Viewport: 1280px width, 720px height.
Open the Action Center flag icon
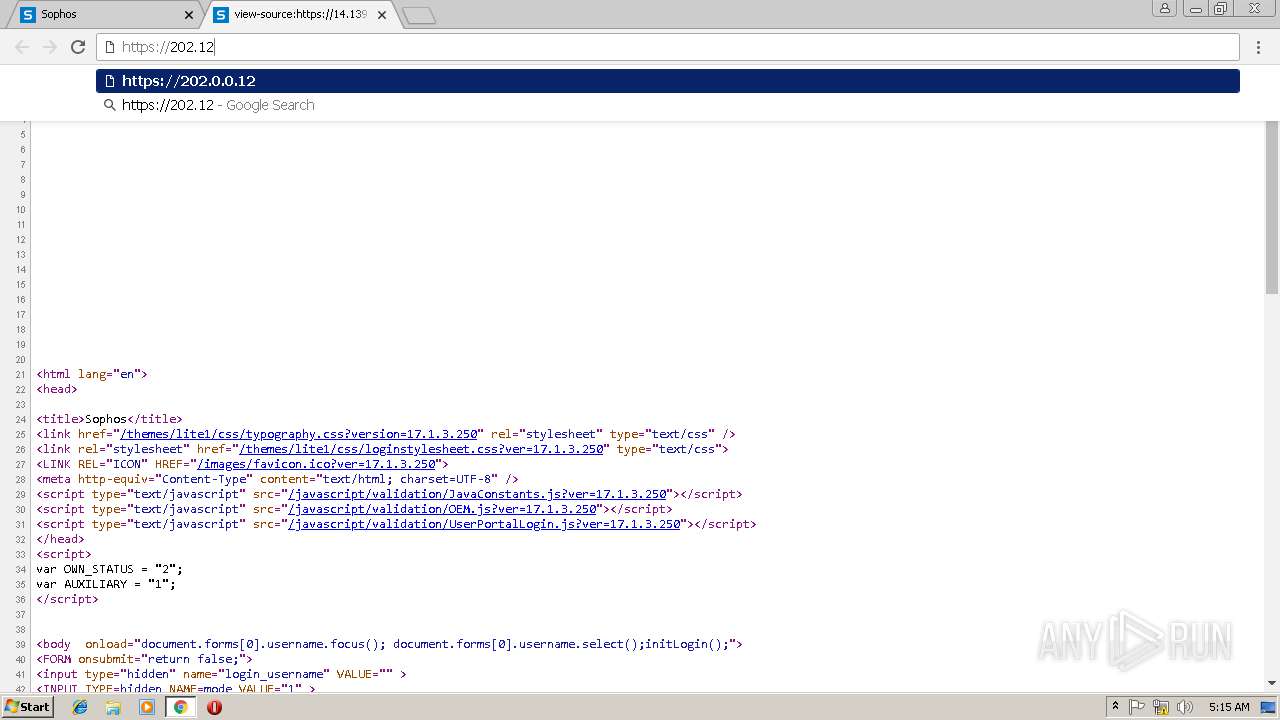click(x=1137, y=707)
